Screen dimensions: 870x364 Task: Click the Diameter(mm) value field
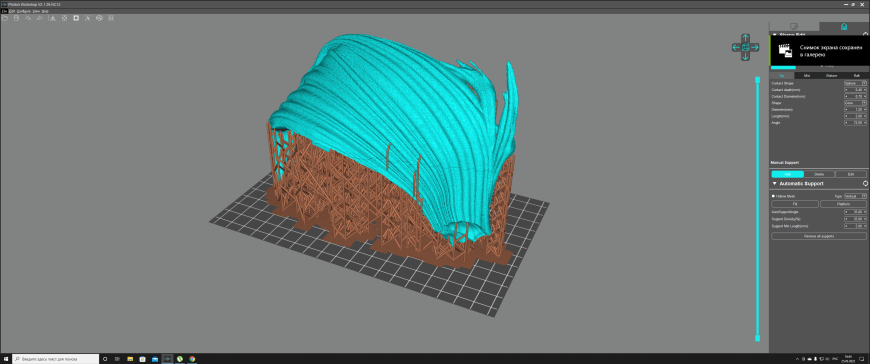[x=855, y=110]
